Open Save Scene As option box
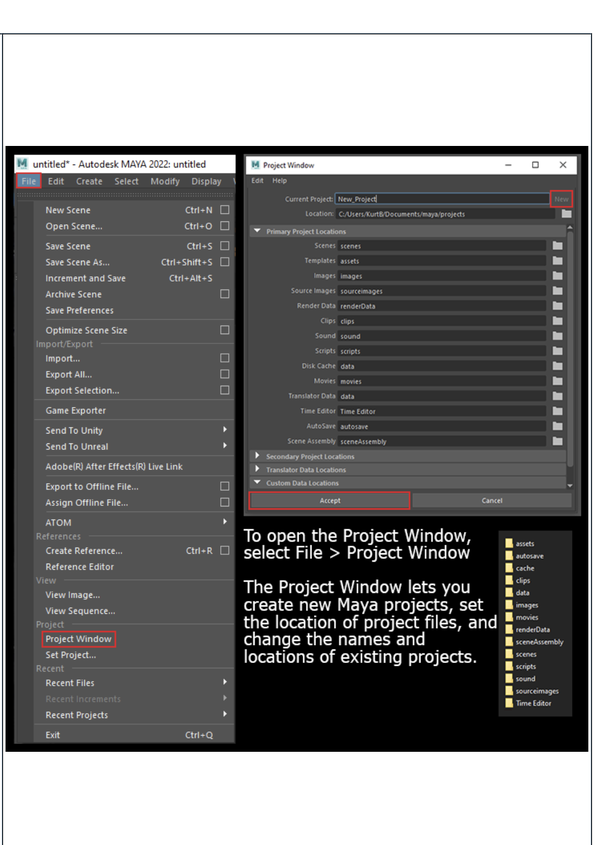Screen dimensions: 600x845 [225, 262]
